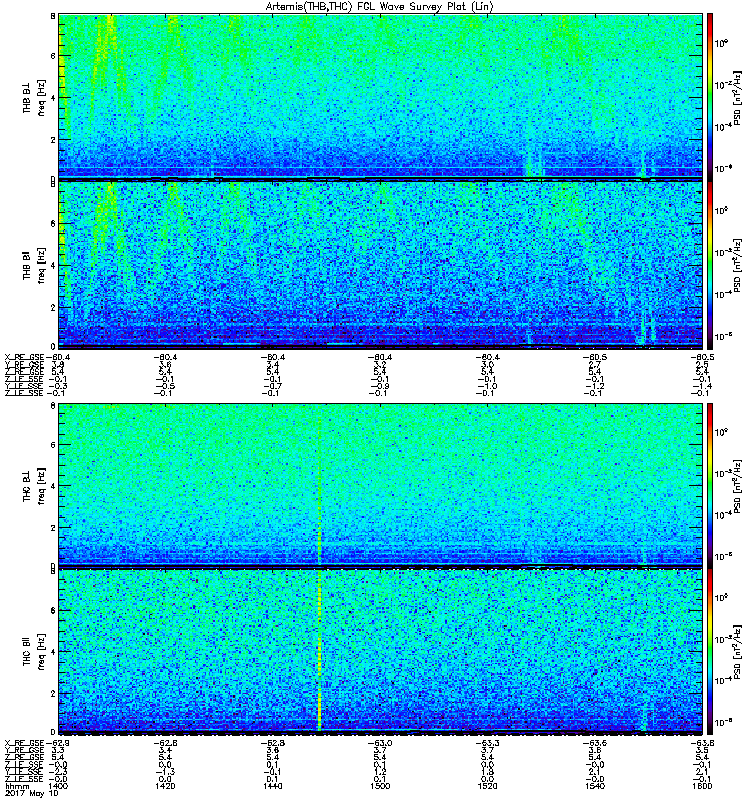Click the 1440 time tick label

(273, 786)
